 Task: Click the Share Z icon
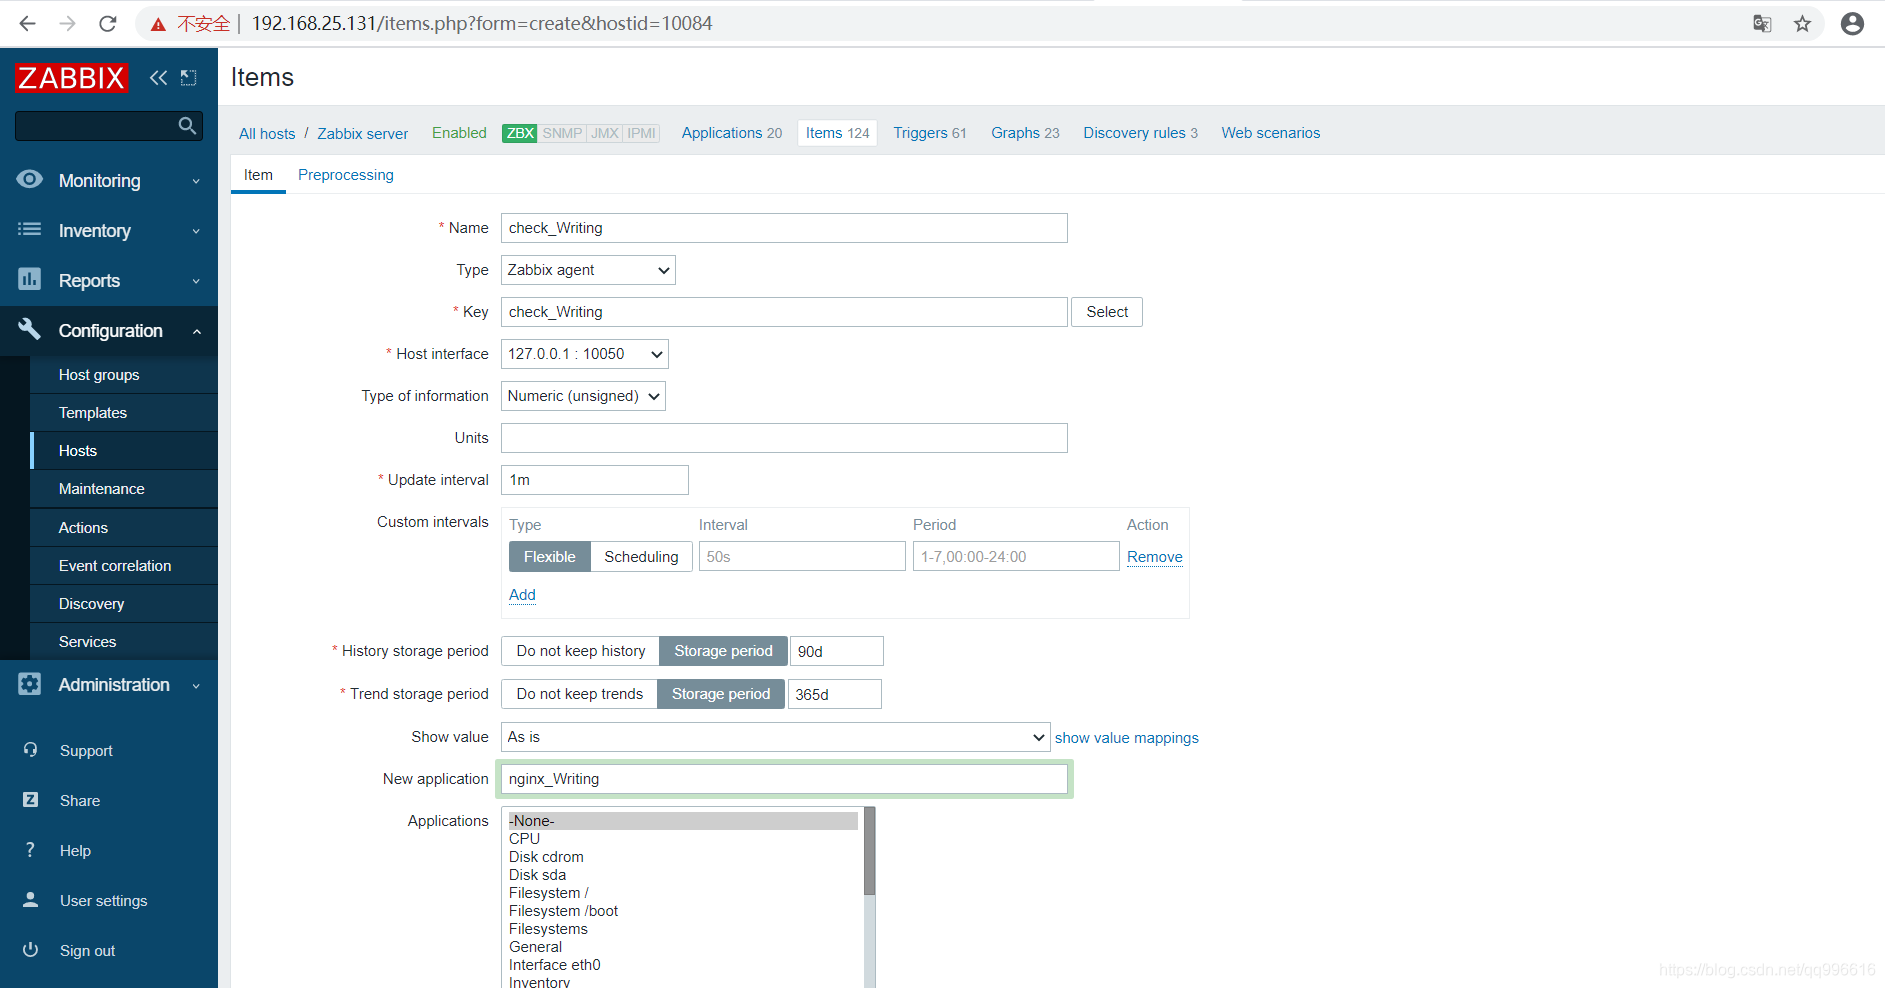[31, 800]
